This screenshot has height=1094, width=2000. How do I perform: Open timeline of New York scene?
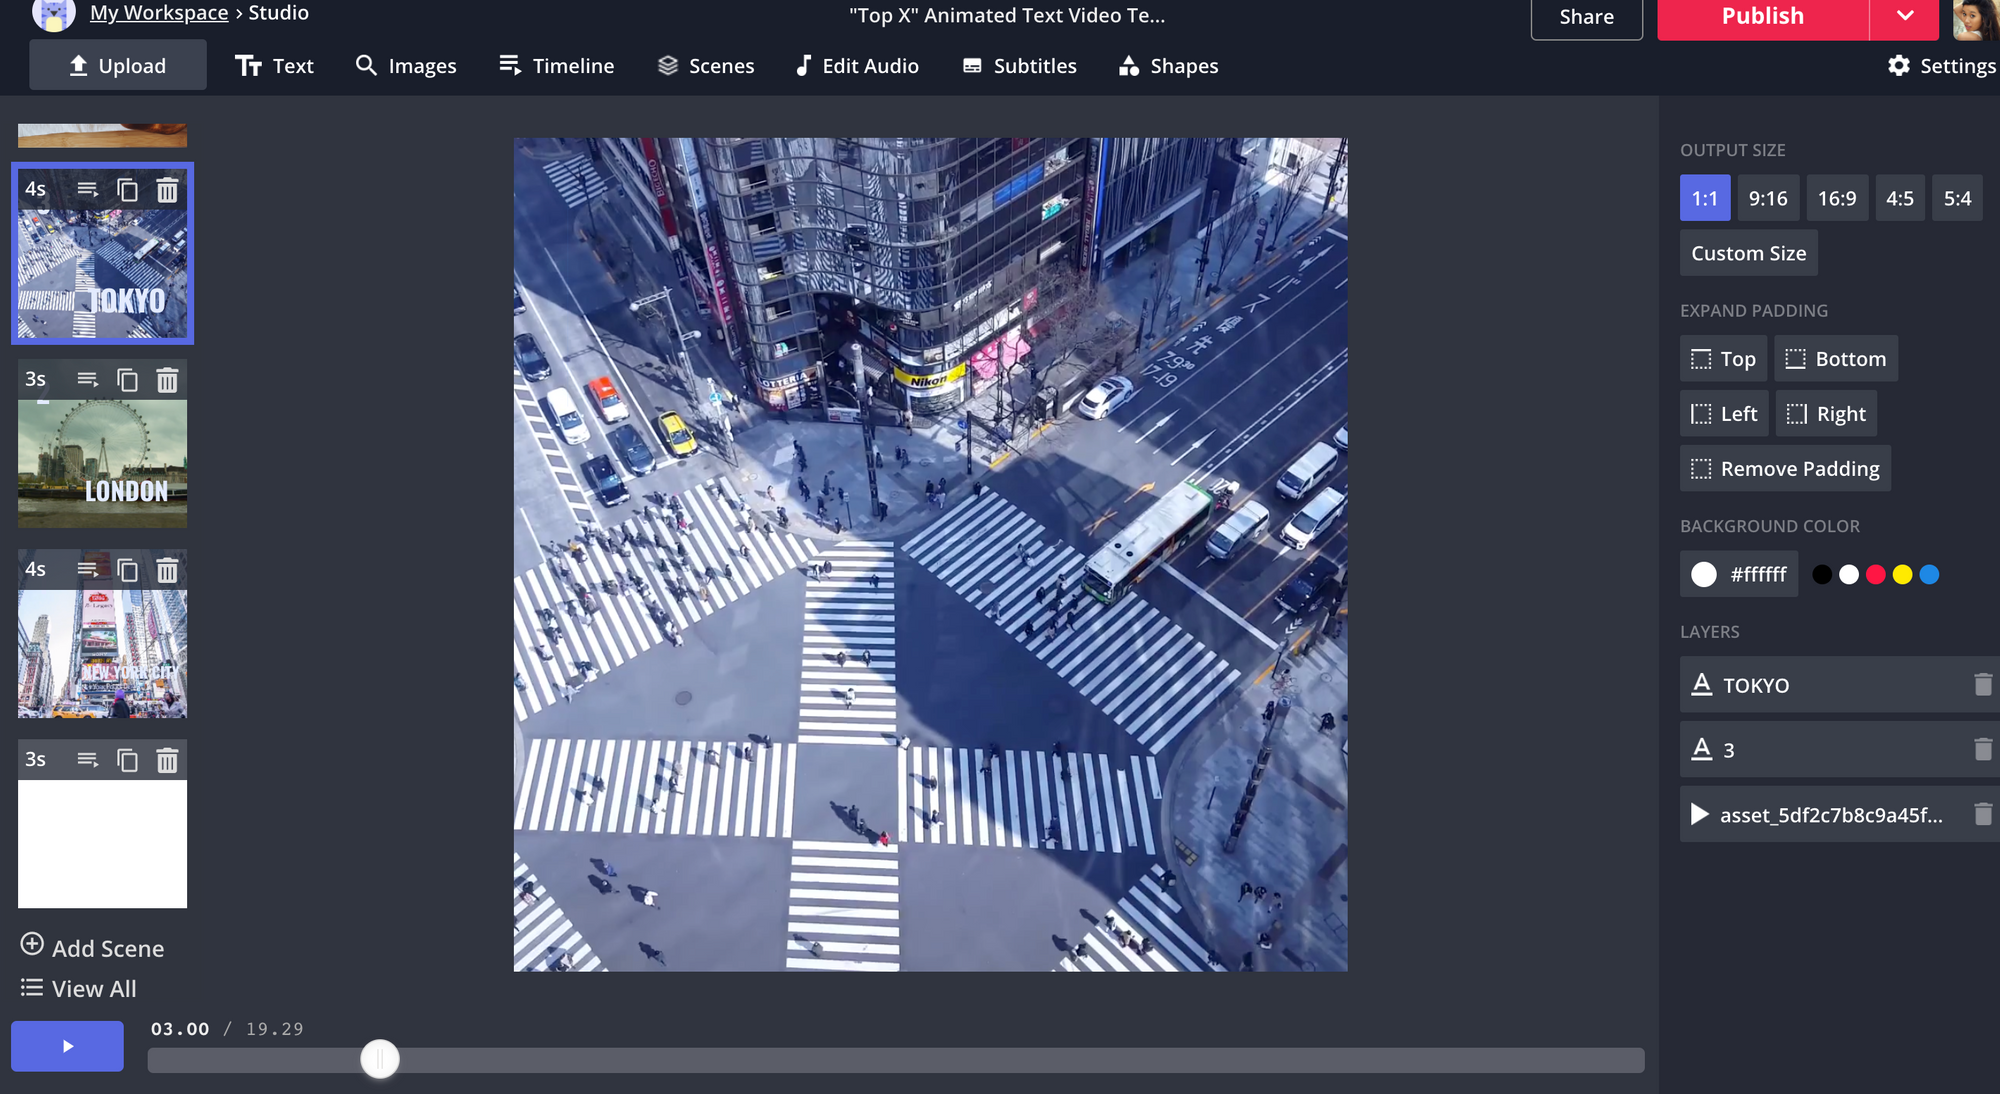88,570
